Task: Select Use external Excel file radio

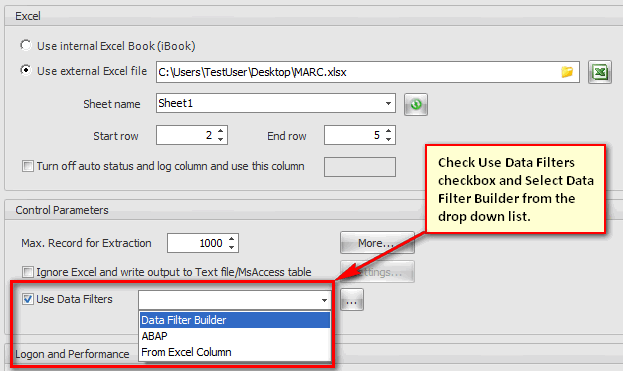Action: click(x=26, y=70)
